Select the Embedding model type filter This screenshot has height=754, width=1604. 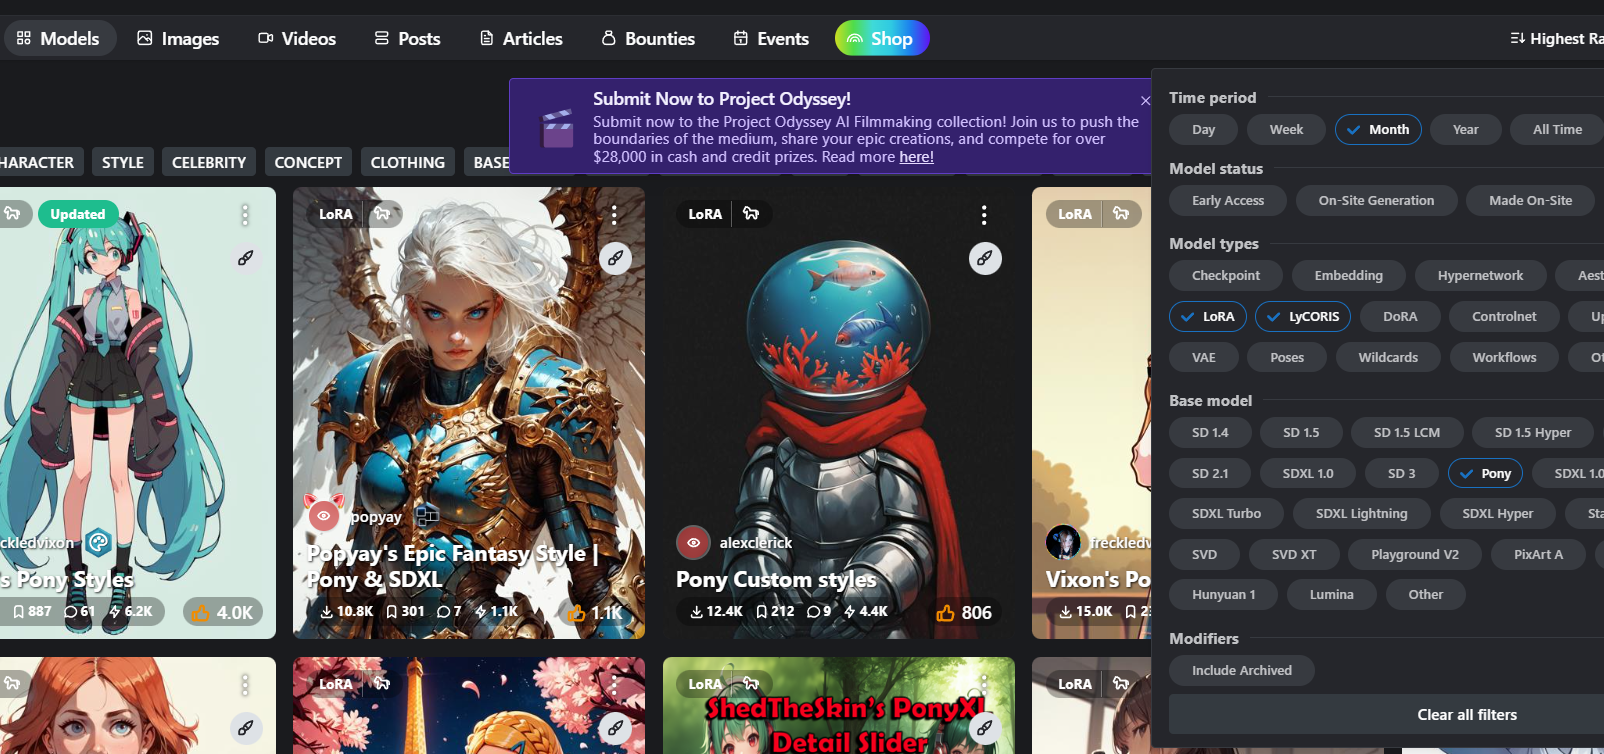click(1348, 275)
